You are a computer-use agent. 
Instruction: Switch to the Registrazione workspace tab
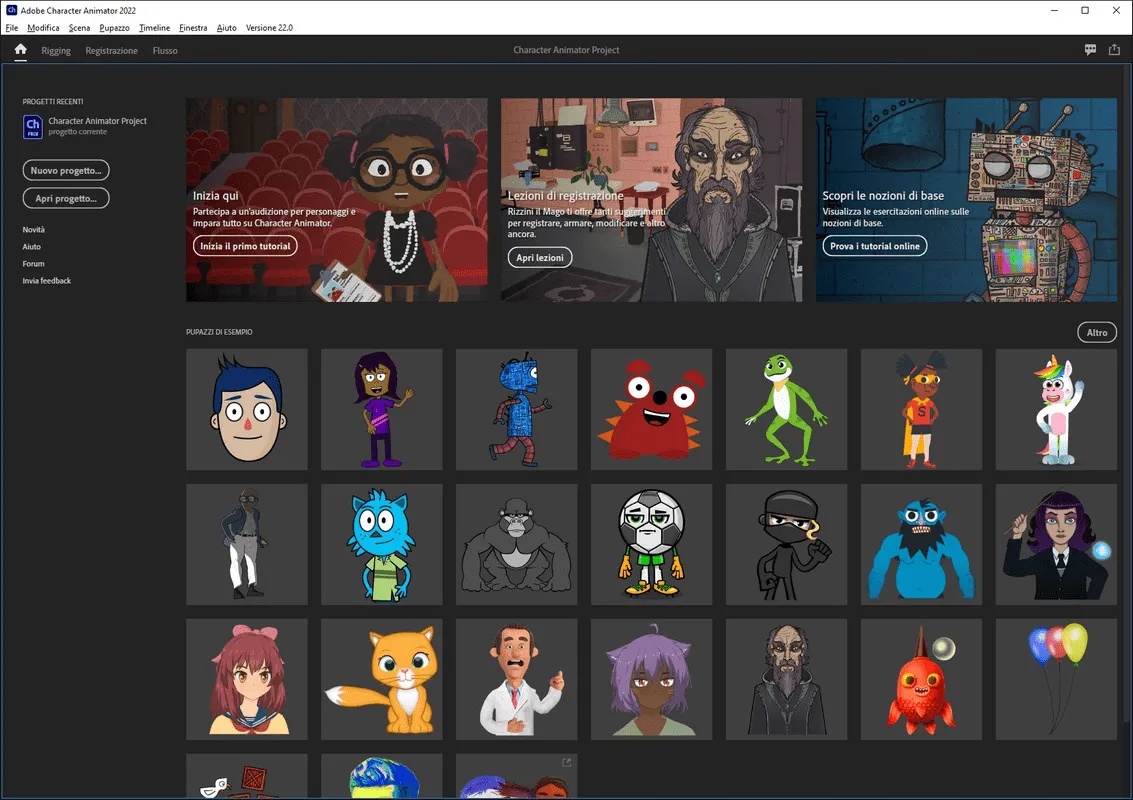(111, 51)
